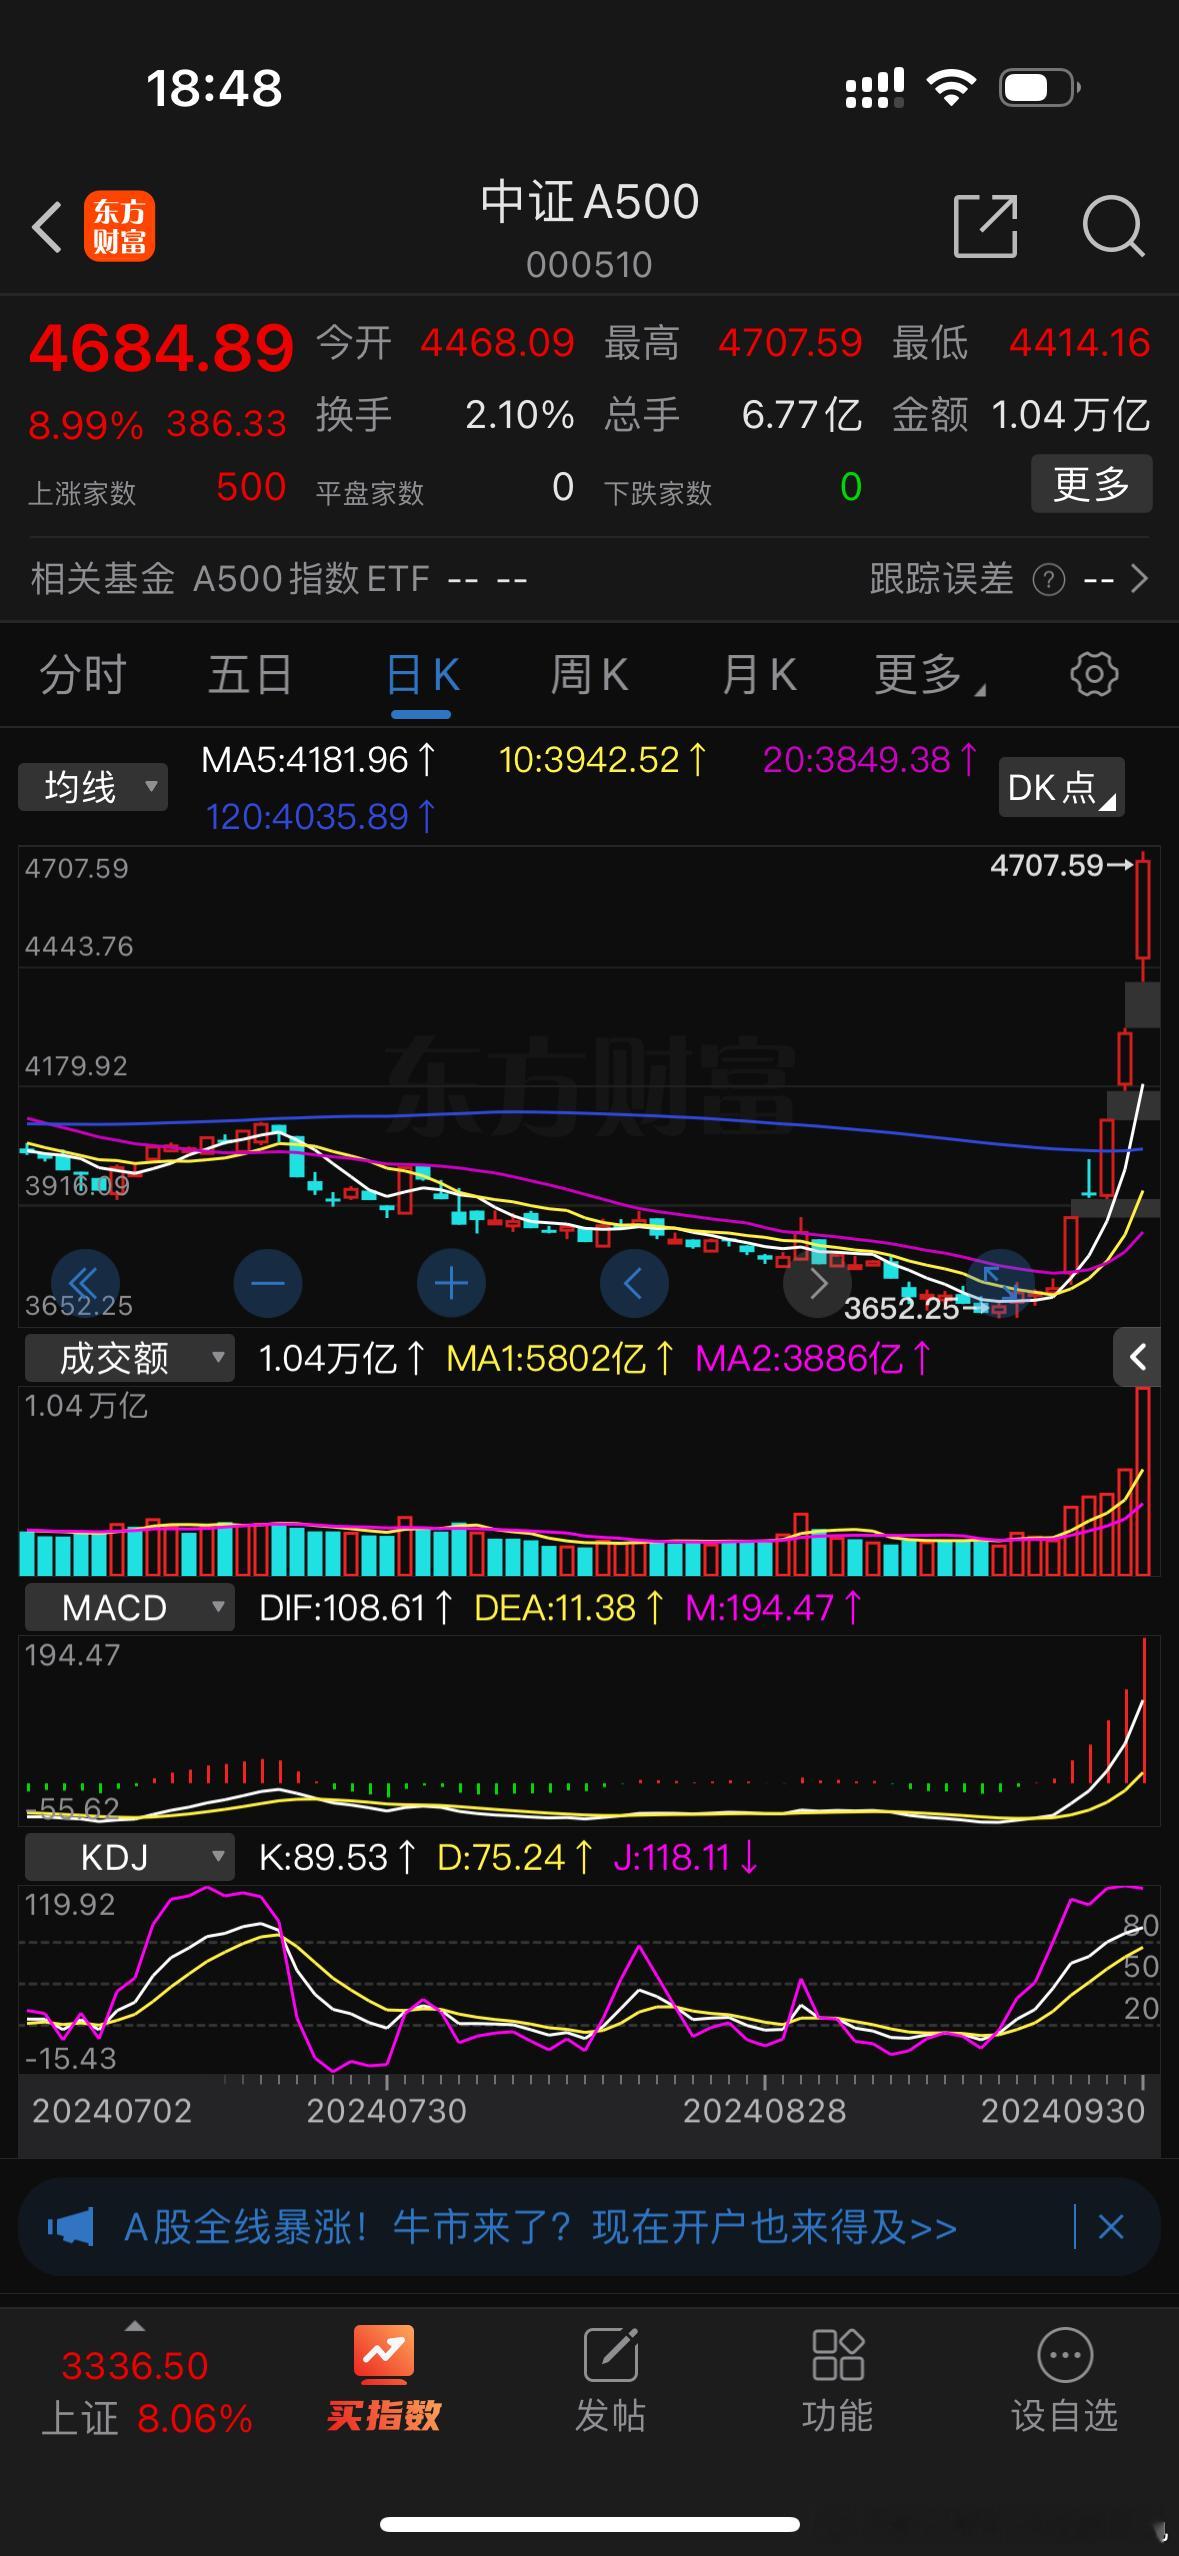
Task: Tap the 买指数 icon
Action: tap(384, 2355)
